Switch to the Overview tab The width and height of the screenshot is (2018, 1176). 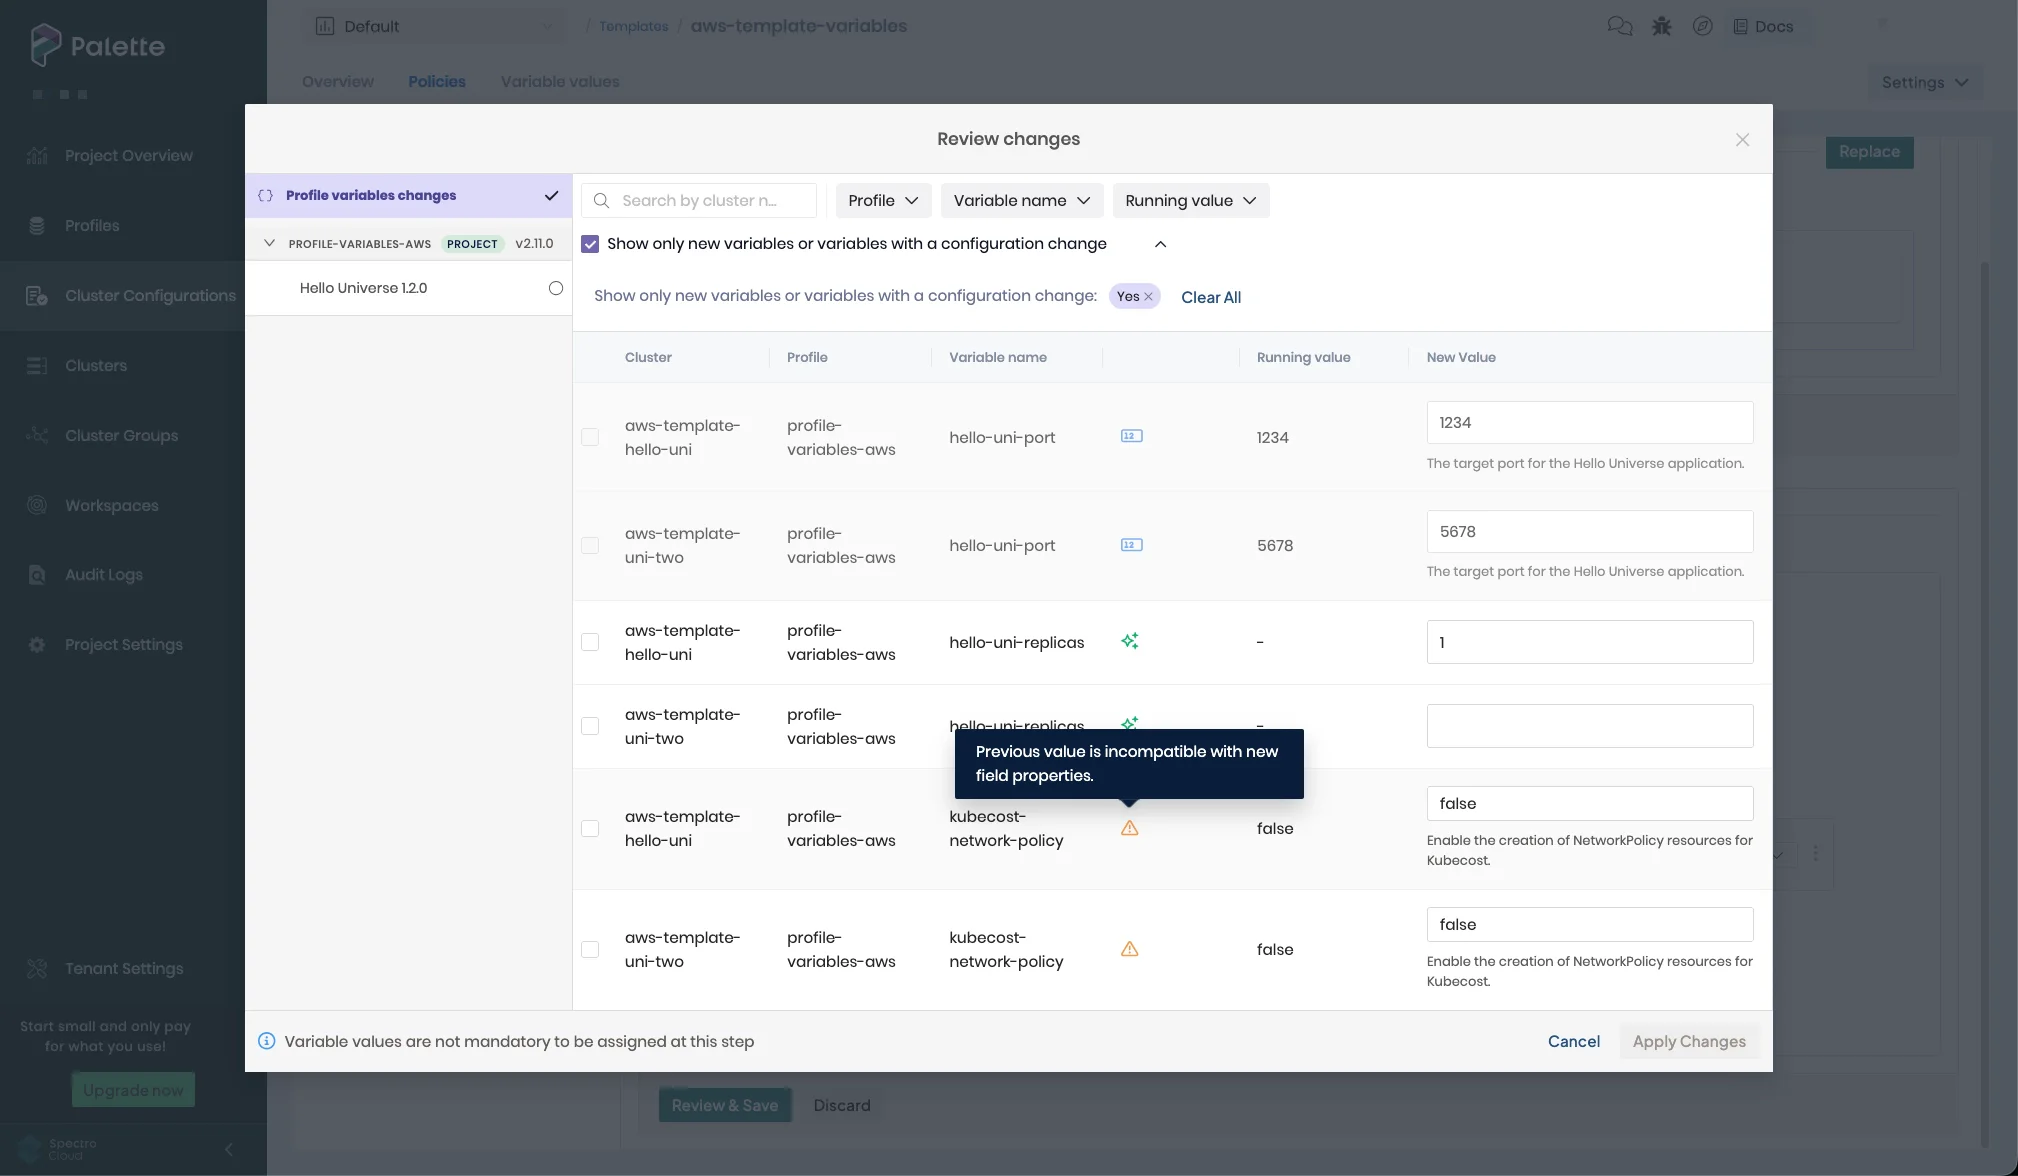[337, 81]
